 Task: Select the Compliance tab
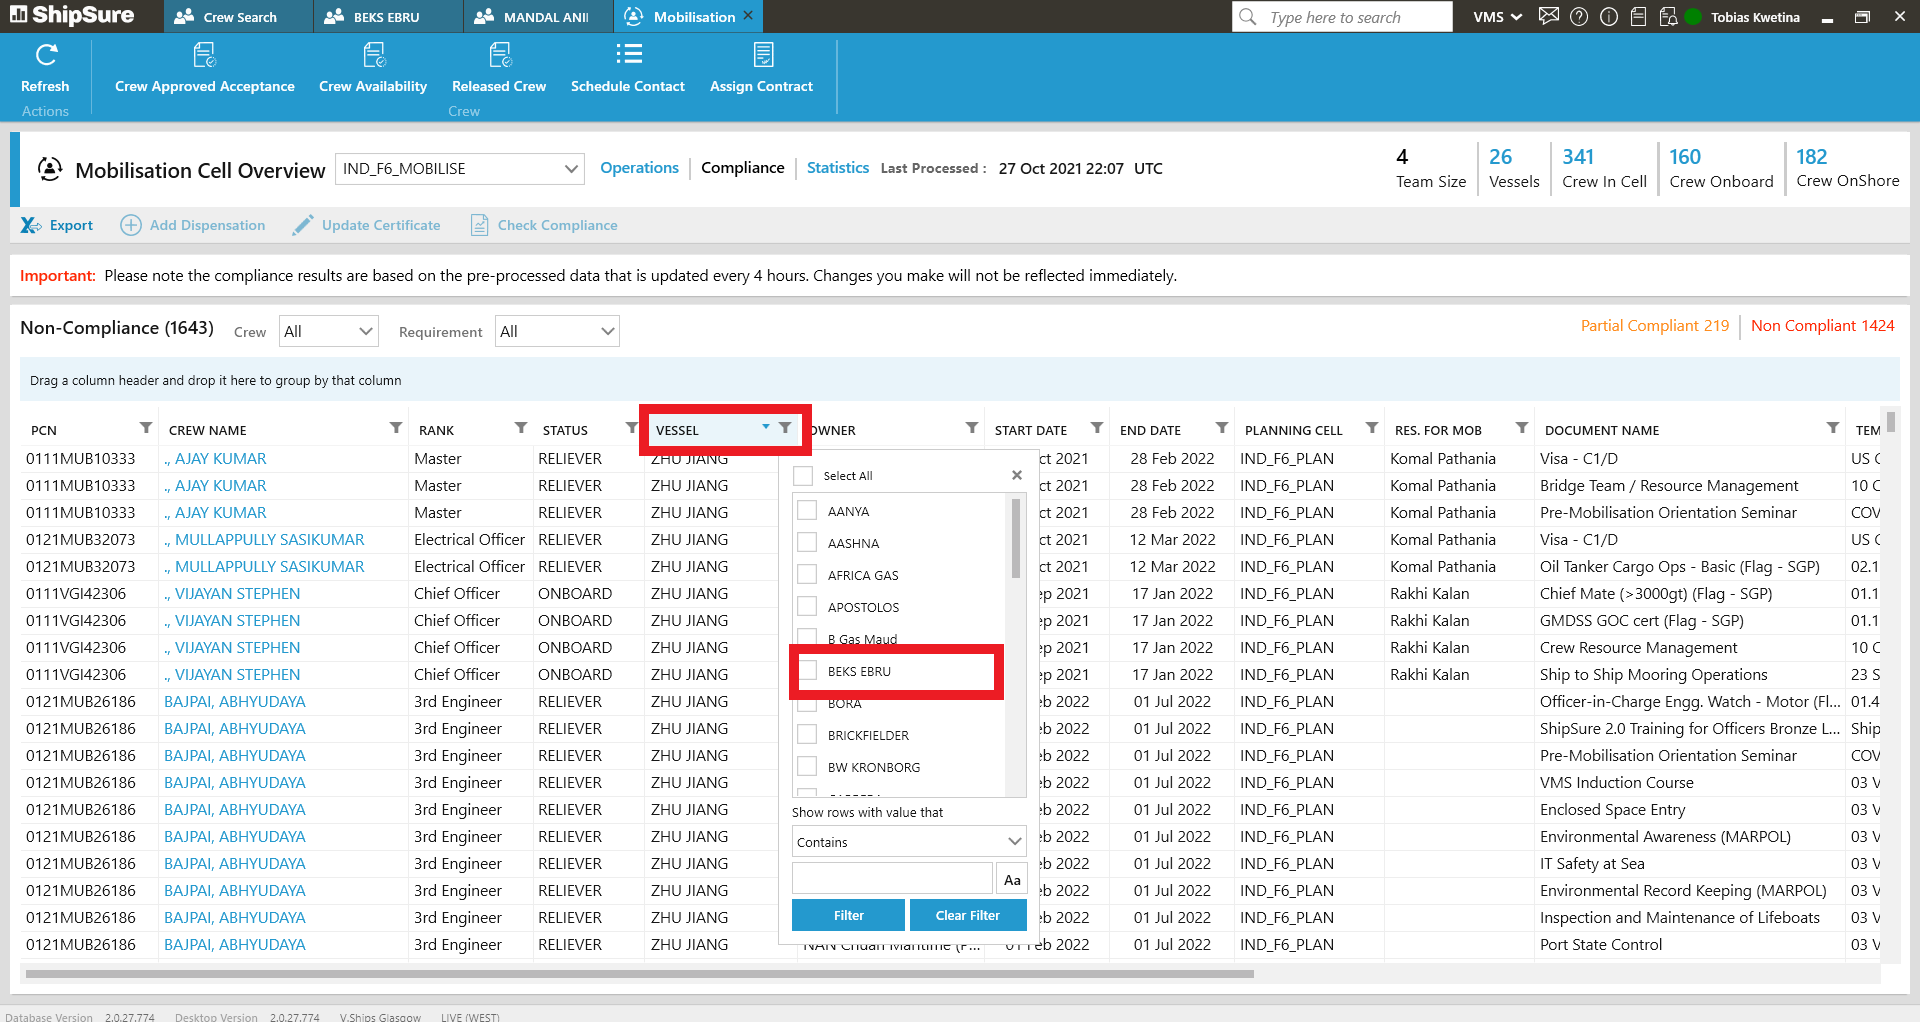pos(743,168)
